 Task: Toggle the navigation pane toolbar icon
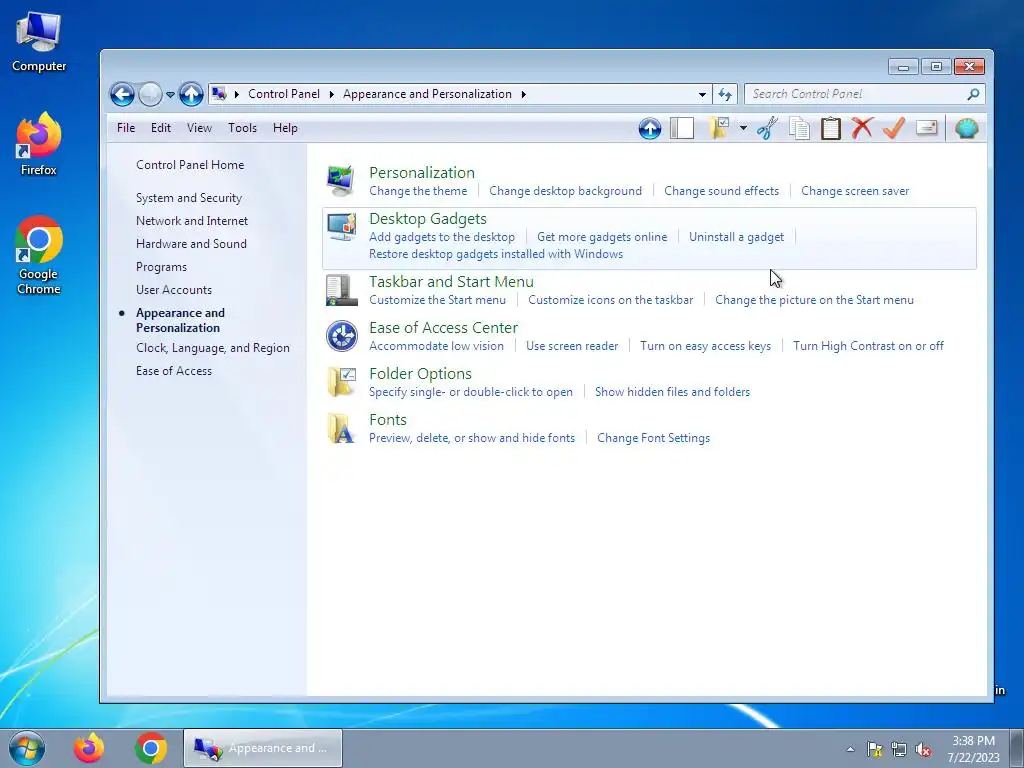click(x=682, y=128)
